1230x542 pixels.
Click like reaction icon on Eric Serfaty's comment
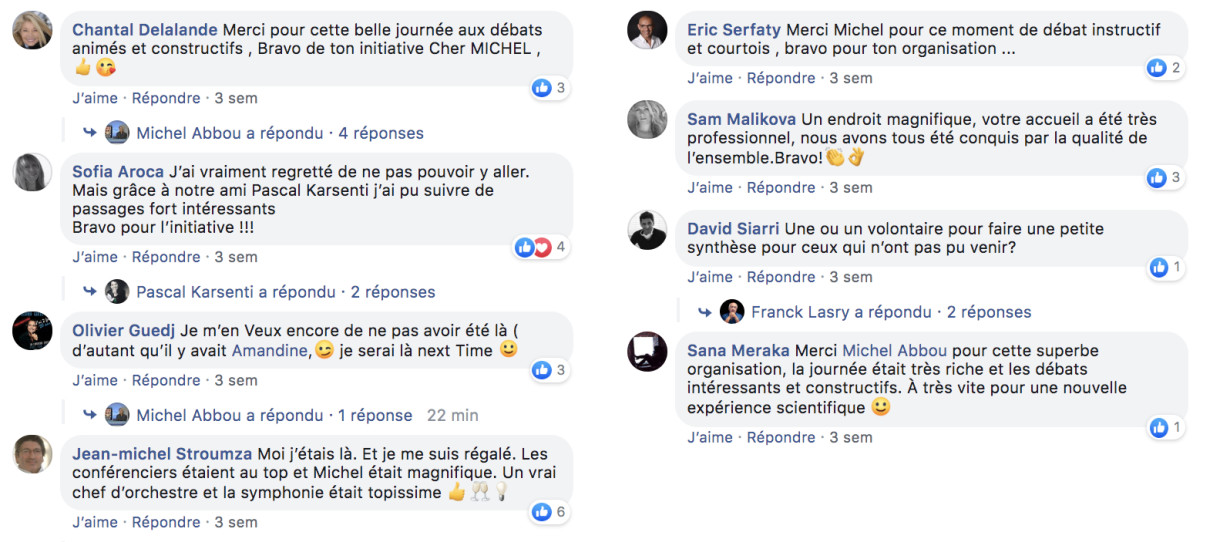point(1157,68)
